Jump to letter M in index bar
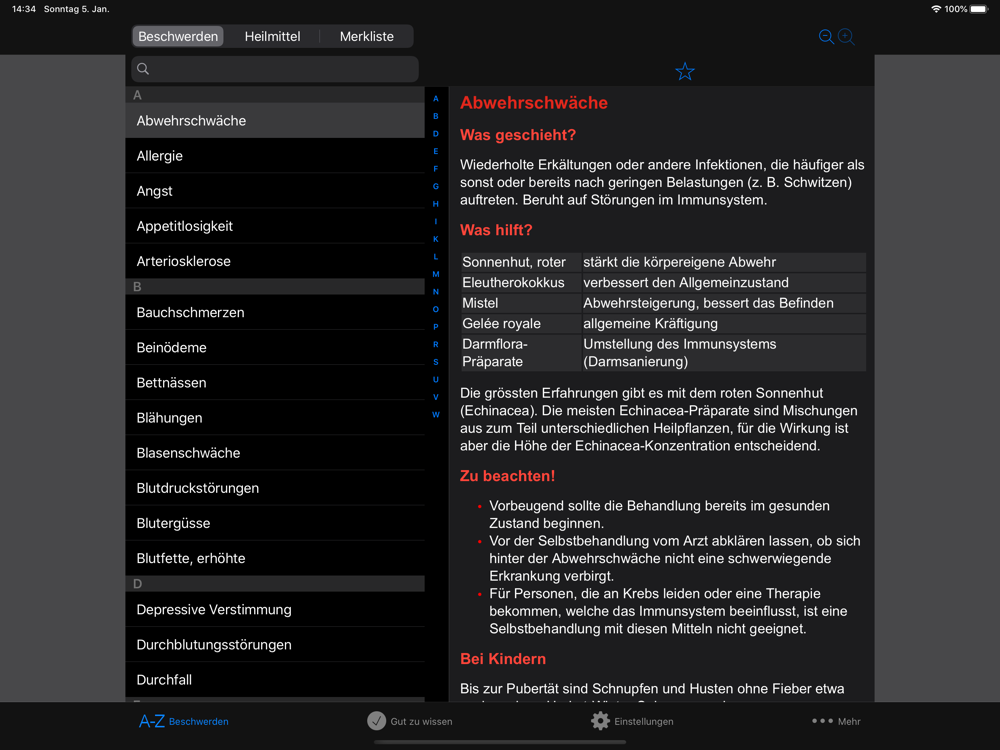This screenshot has height=750, width=1000. click(436, 274)
